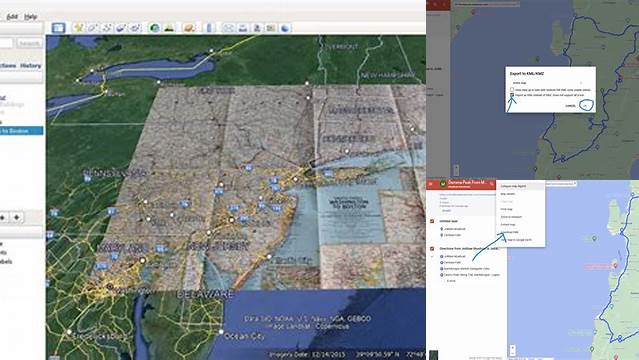The width and height of the screenshot is (639, 360).
Task: Choose 'Zoom to viewport' from the My Maps menu
Action: 511,217
